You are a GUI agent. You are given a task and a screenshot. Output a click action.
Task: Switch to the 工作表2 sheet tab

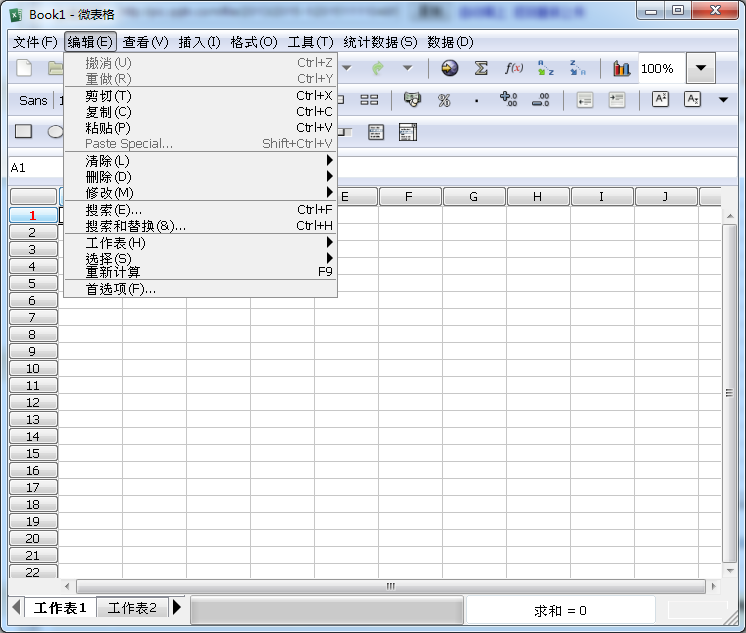[x=132, y=608]
